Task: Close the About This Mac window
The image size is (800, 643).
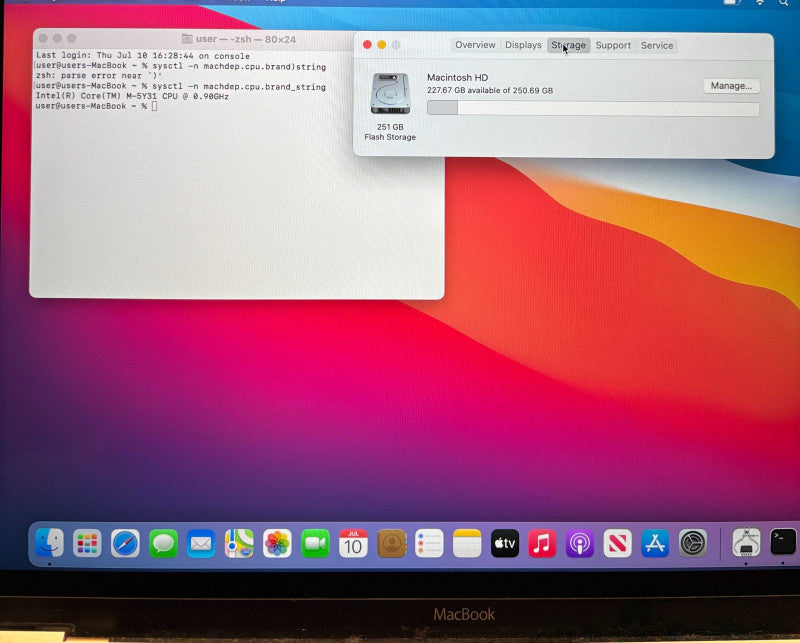Action: coord(367,45)
